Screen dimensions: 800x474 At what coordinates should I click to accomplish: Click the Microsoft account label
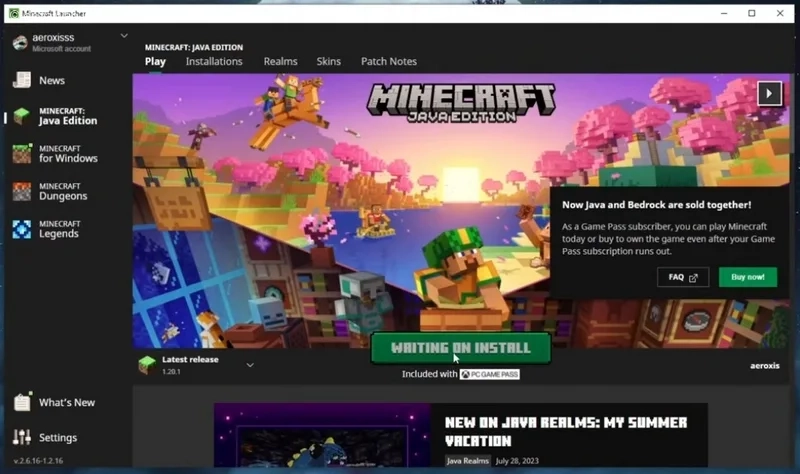[61, 48]
